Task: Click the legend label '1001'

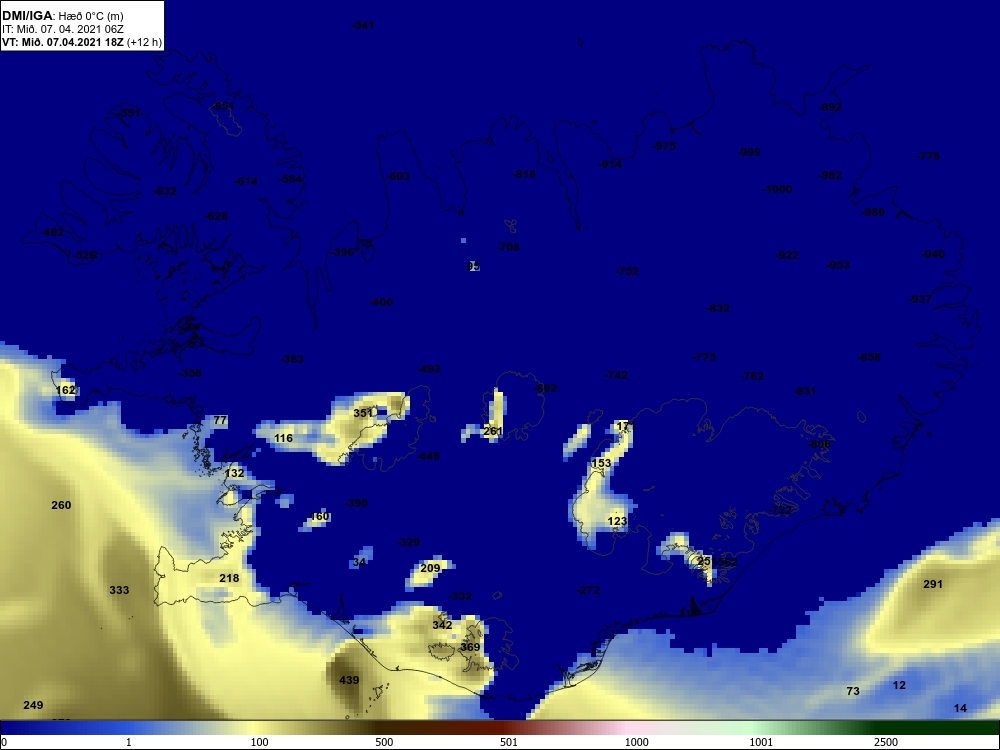Action: (761, 742)
